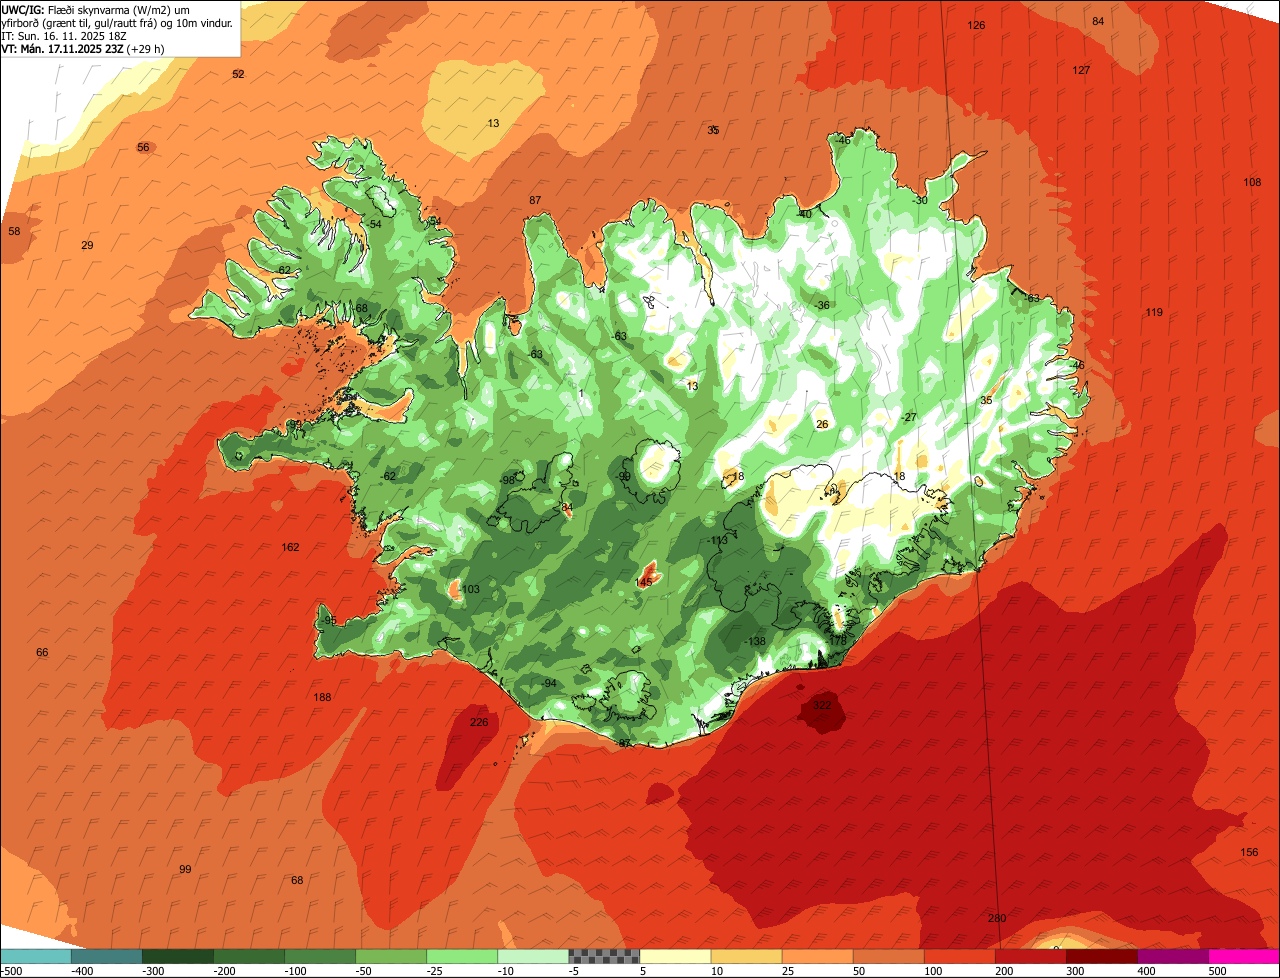Click the legend swatch between -50 and -25
The image size is (1280, 978).
(x=390, y=956)
